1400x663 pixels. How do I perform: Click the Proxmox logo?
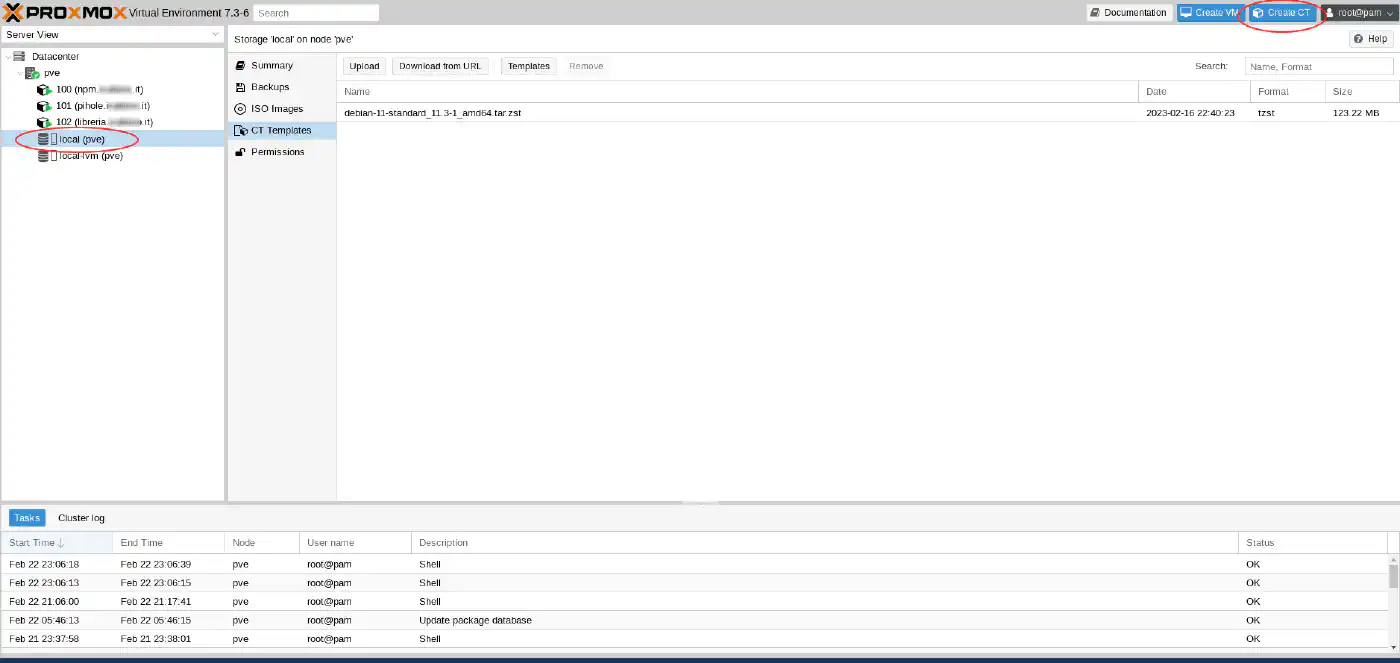point(63,12)
